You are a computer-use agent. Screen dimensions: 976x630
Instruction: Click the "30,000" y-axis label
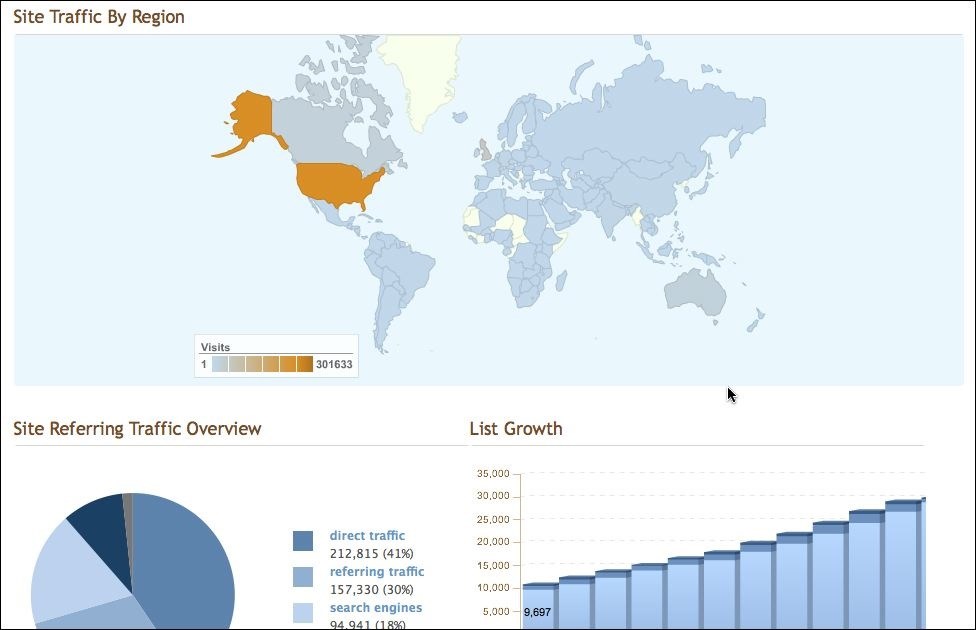(x=493, y=496)
